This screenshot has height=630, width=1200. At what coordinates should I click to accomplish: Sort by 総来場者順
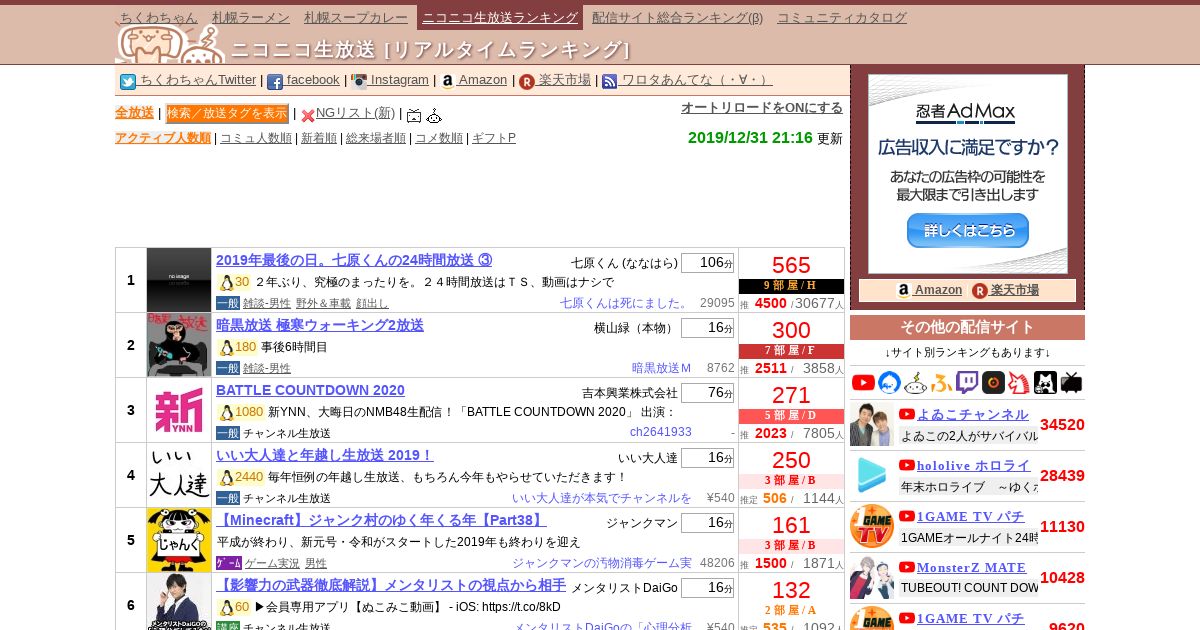(376, 138)
